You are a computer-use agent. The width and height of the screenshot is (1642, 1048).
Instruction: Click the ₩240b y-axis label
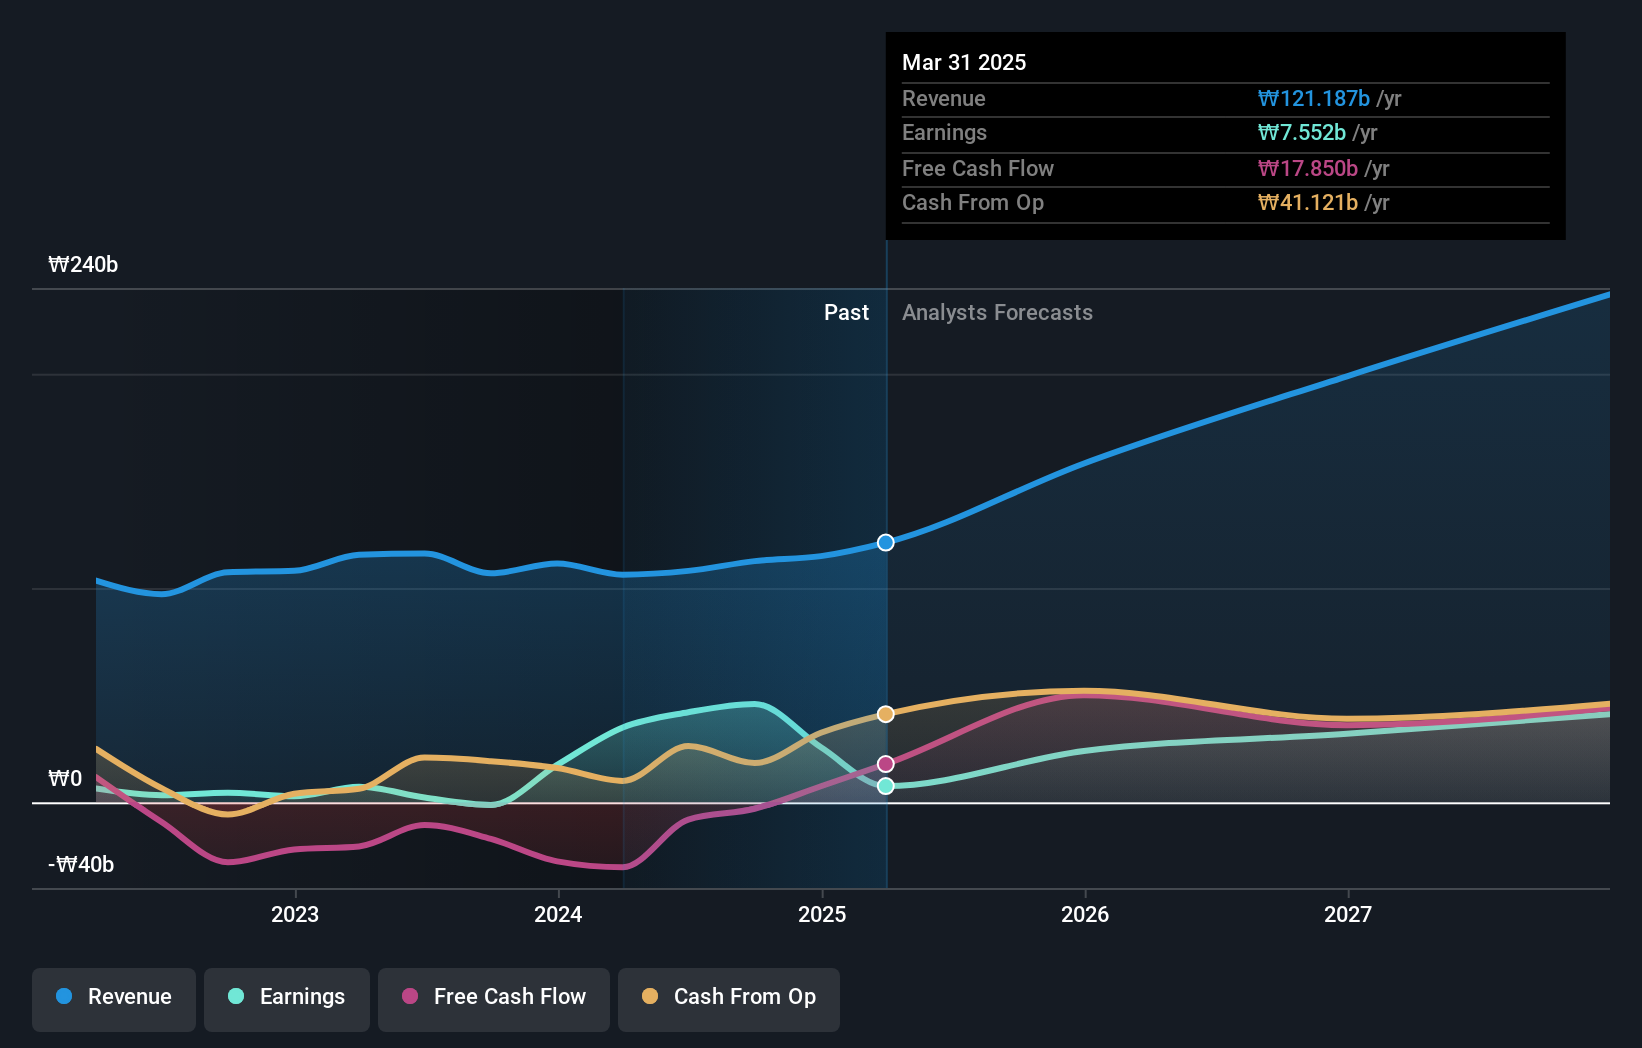(83, 265)
